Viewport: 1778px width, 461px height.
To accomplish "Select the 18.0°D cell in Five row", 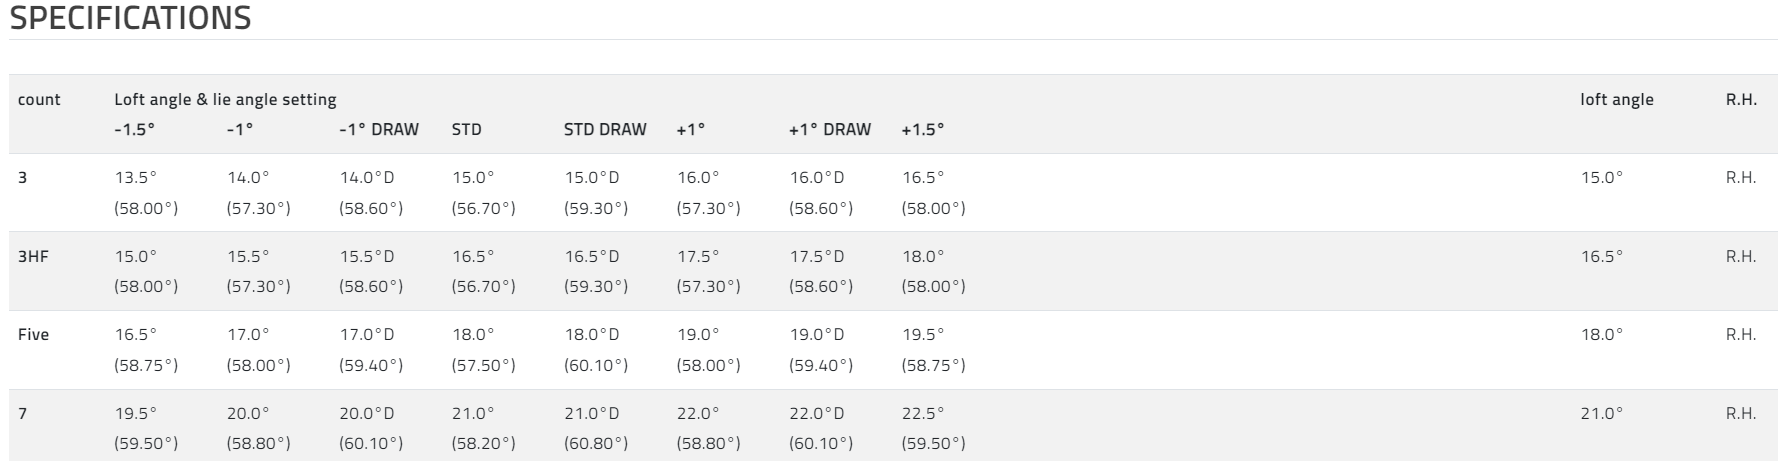I will tap(592, 334).
